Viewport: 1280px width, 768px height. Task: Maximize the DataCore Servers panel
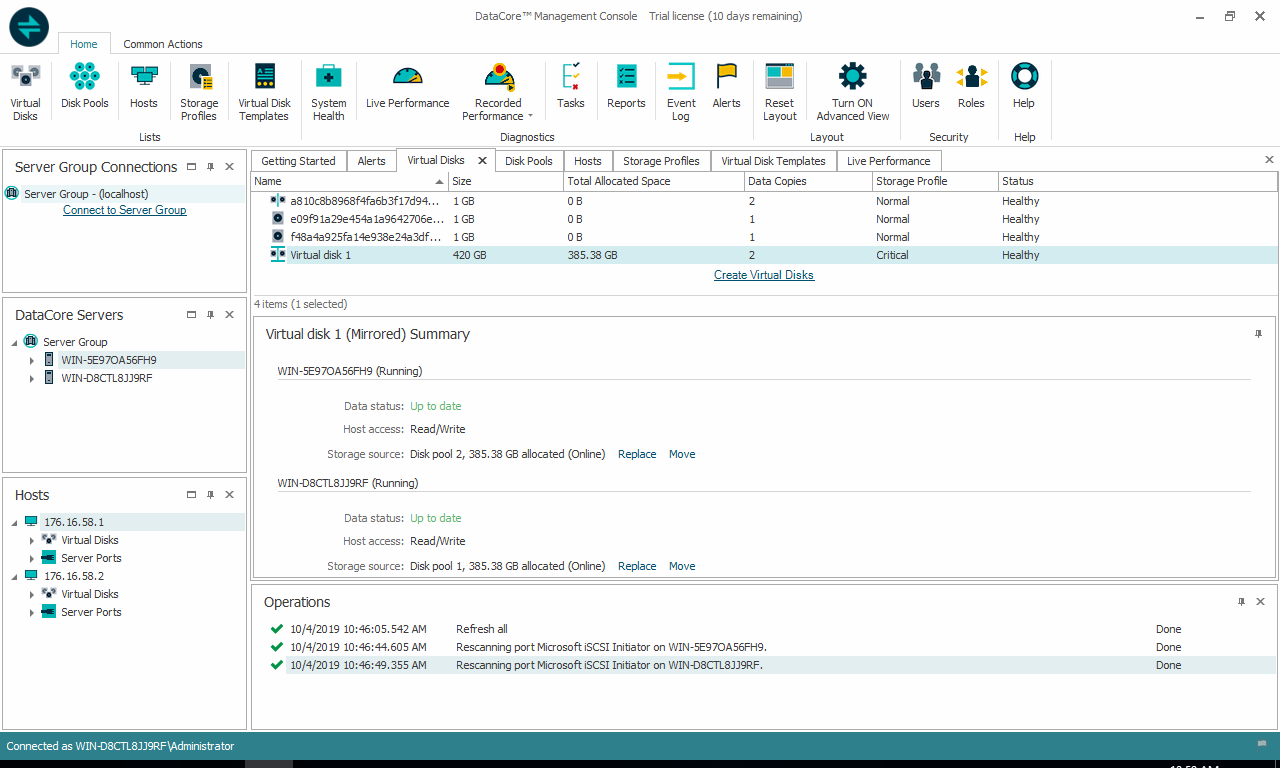pyautogui.click(x=191, y=315)
